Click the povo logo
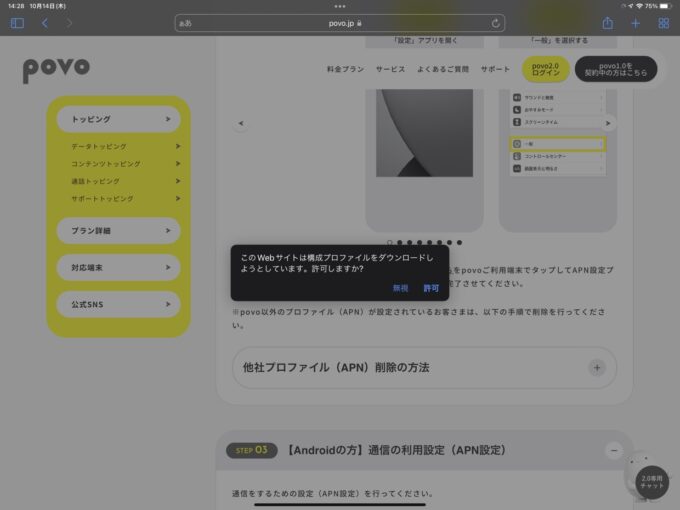The image size is (680, 510). [56, 70]
